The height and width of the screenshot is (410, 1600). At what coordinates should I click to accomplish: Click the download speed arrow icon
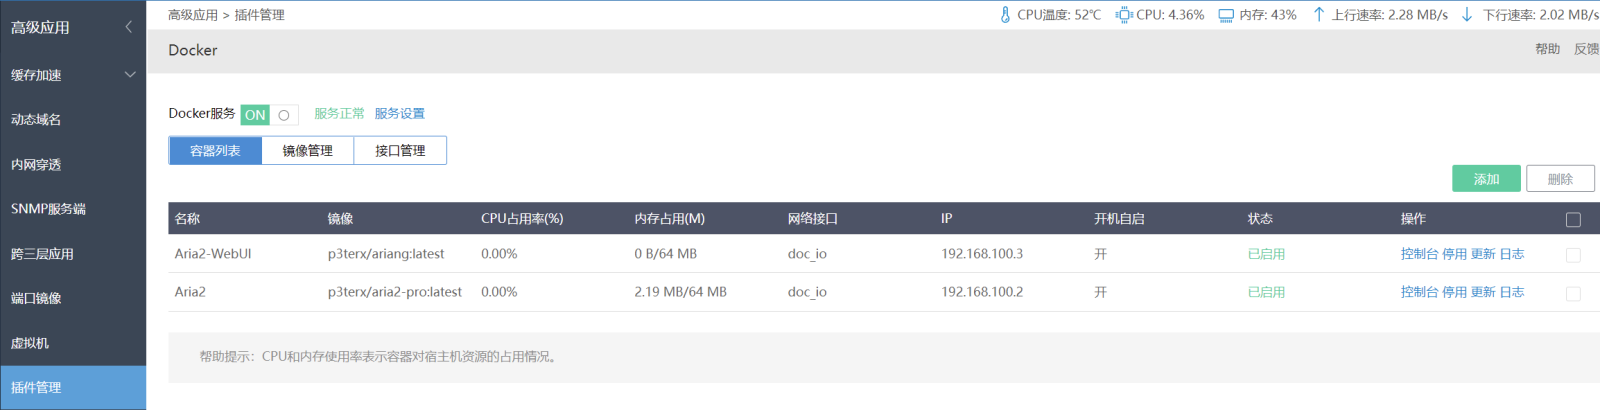[x=1467, y=15]
